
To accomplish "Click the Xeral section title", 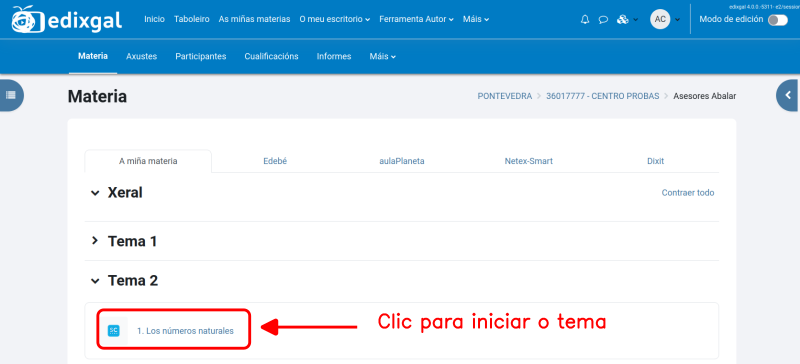I will tap(125, 192).
